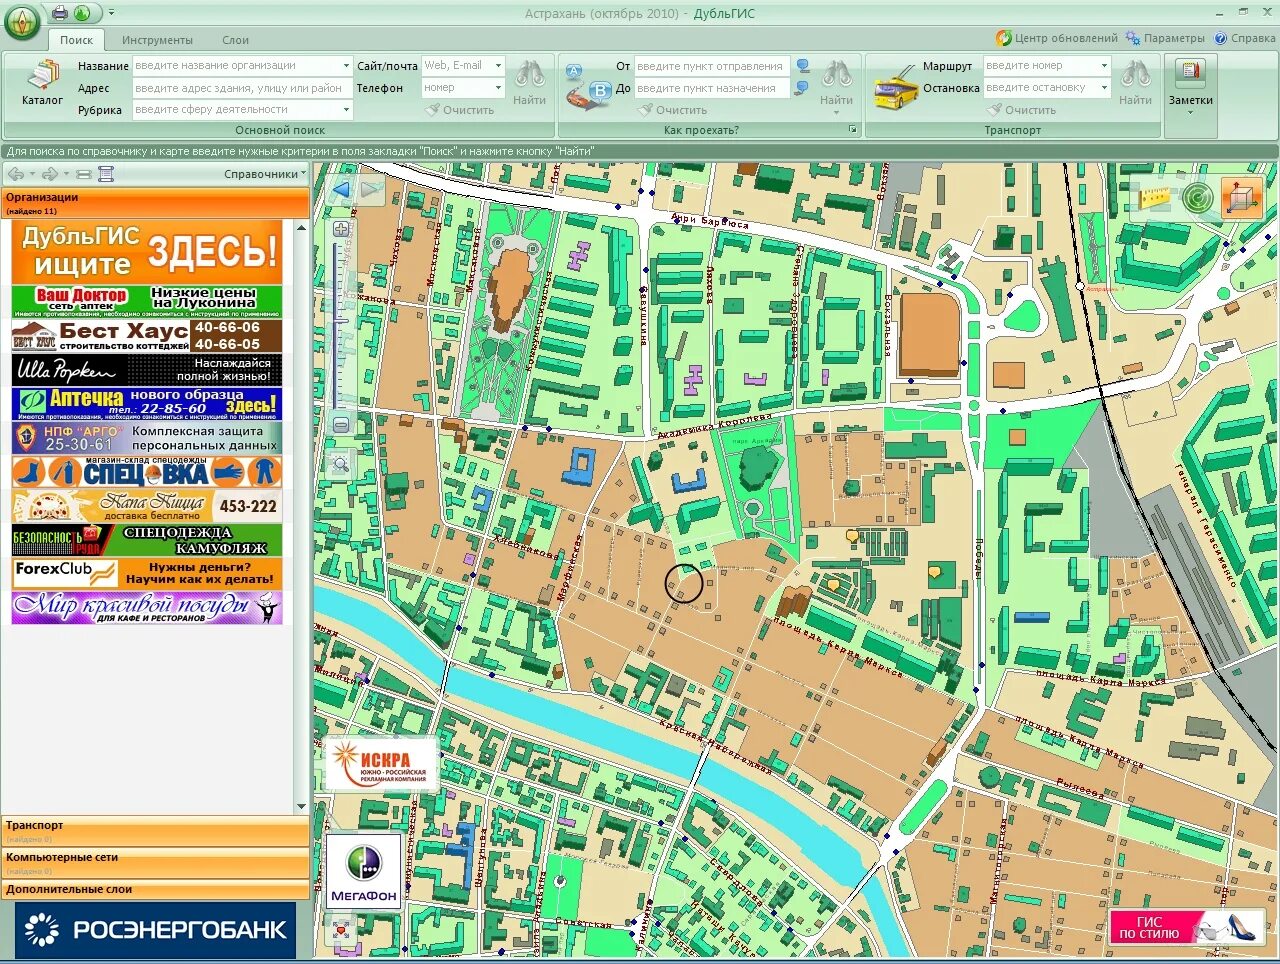1280x964 pixels.
Task: Expand the Дополнительные слои panel section
Action: point(155,889)
